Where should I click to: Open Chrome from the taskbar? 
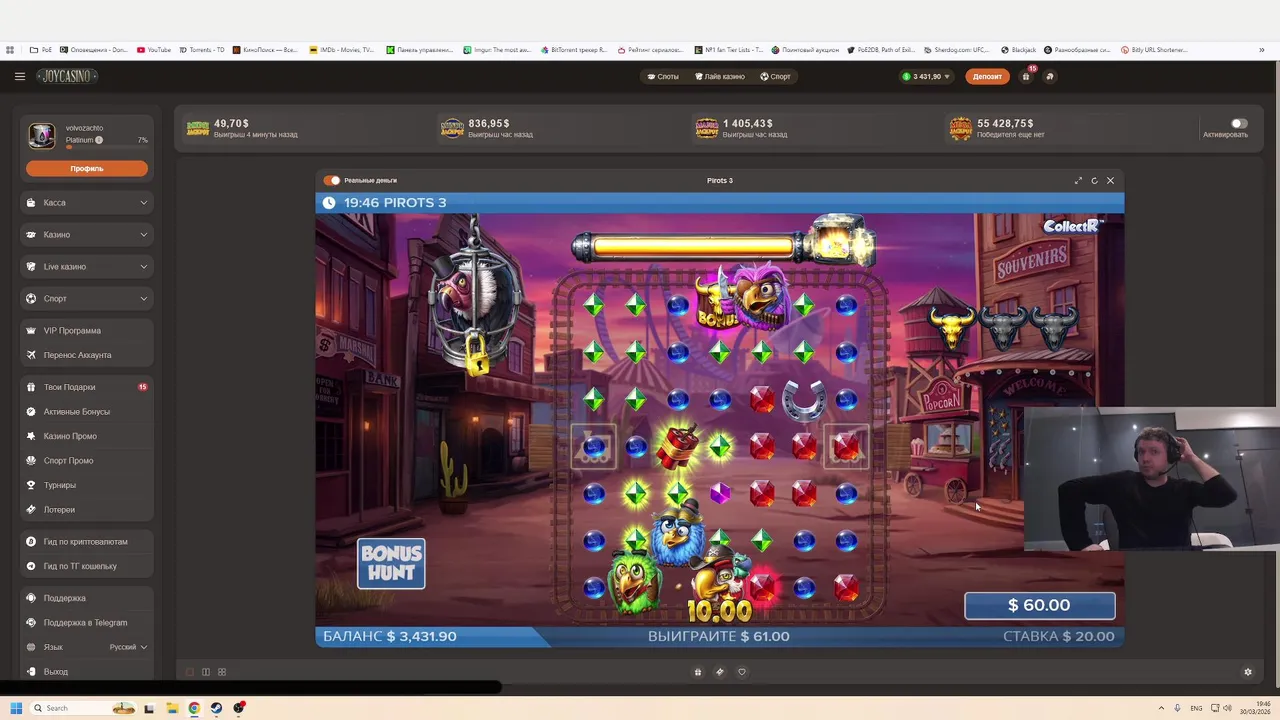(x=194, y=708)
